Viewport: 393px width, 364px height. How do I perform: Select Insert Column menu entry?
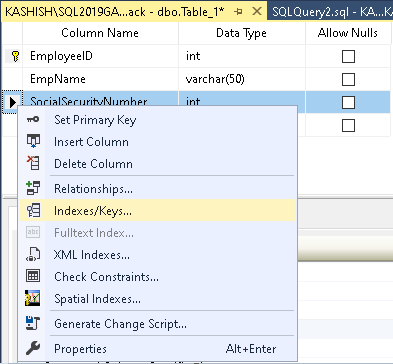(x=157, y=142)
